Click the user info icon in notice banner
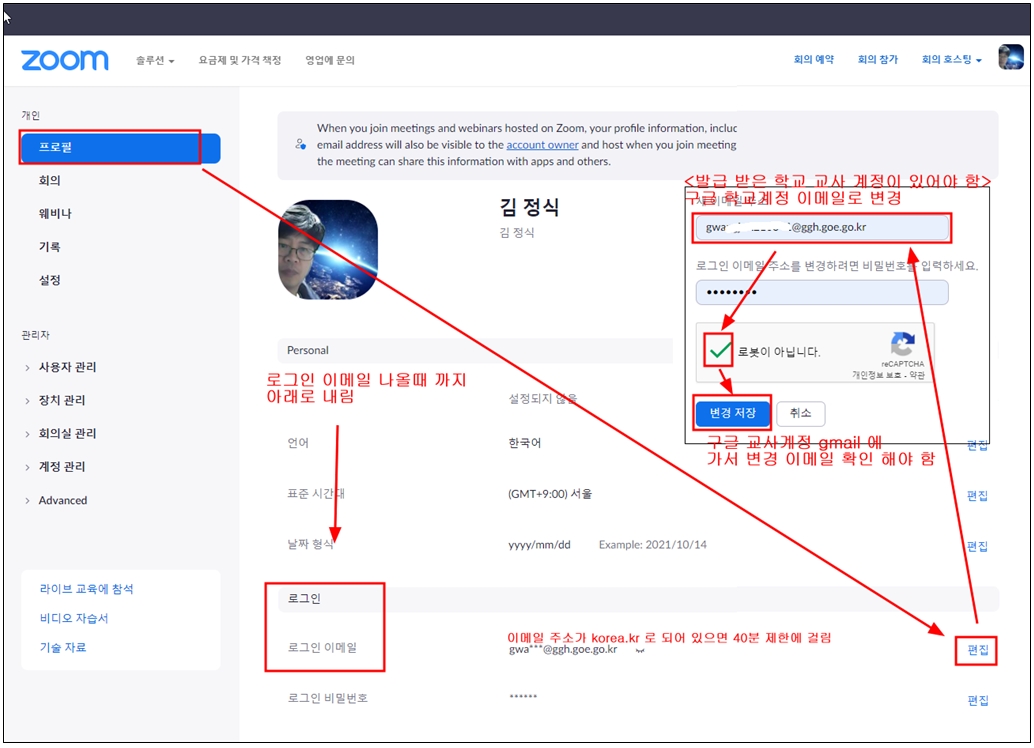 coord(300,144)
